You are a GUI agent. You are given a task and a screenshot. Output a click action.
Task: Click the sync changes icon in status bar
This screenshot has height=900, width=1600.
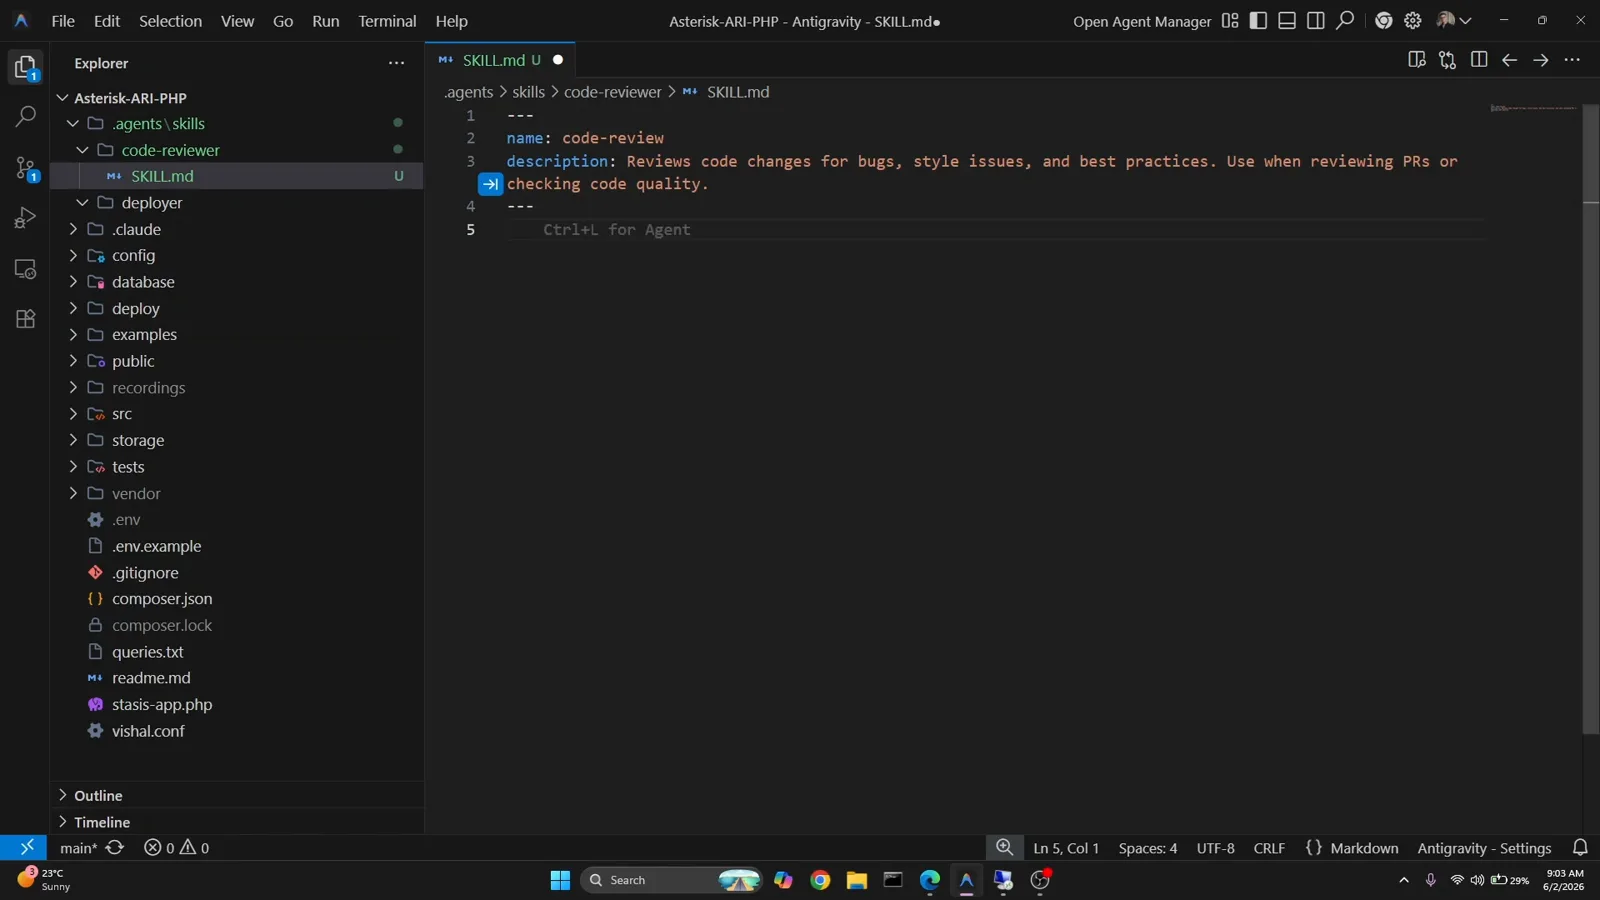point(115,847)
